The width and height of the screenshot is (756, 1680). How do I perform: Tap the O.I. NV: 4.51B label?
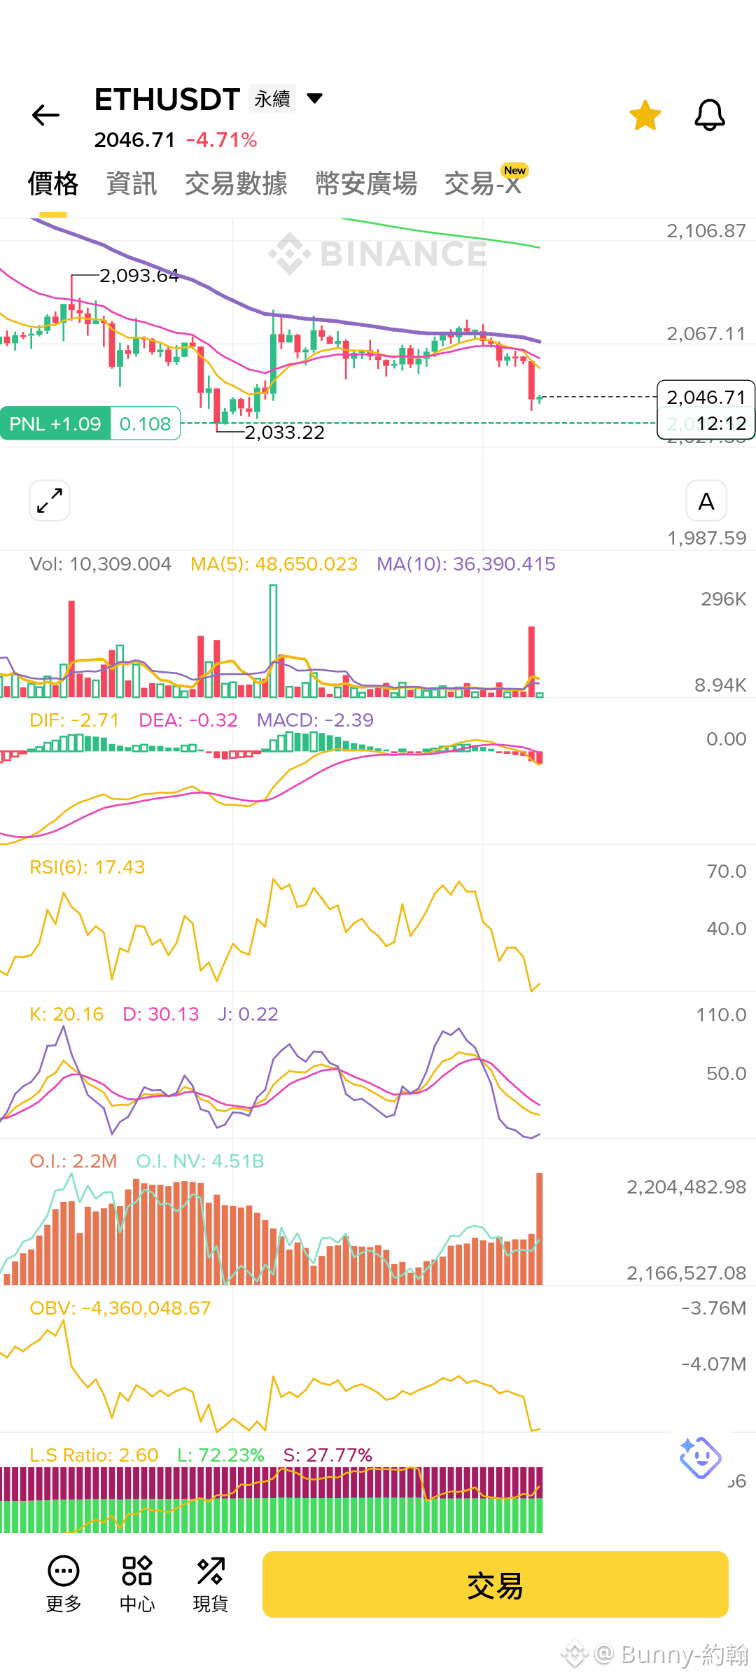pos(200,1161)
